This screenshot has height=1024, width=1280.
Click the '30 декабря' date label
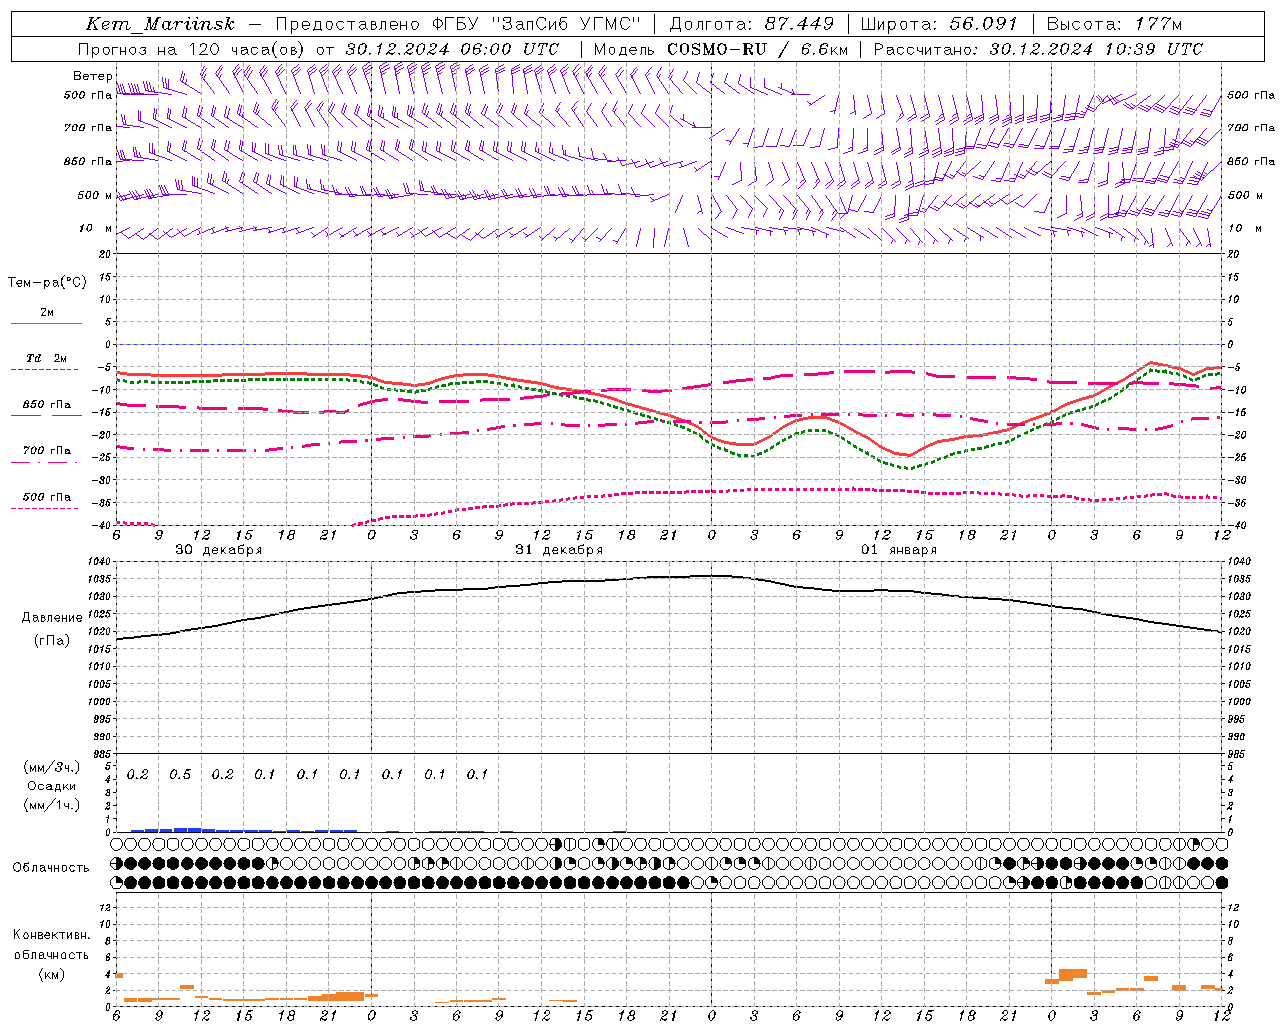(x=219, y=550)
